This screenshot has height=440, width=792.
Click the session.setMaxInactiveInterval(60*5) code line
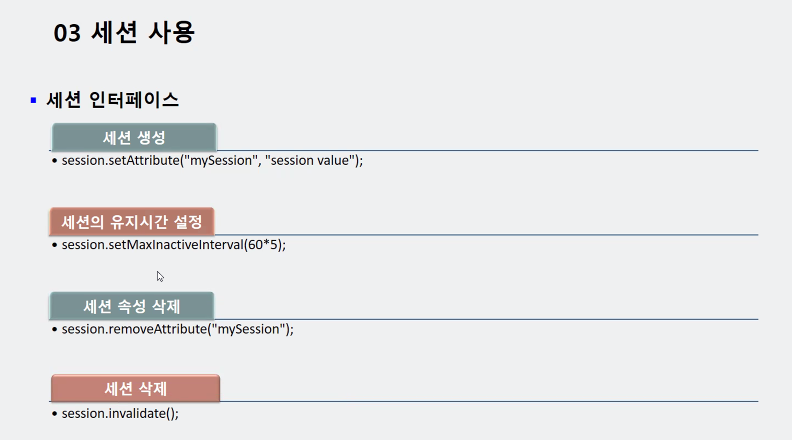[174, 245]
